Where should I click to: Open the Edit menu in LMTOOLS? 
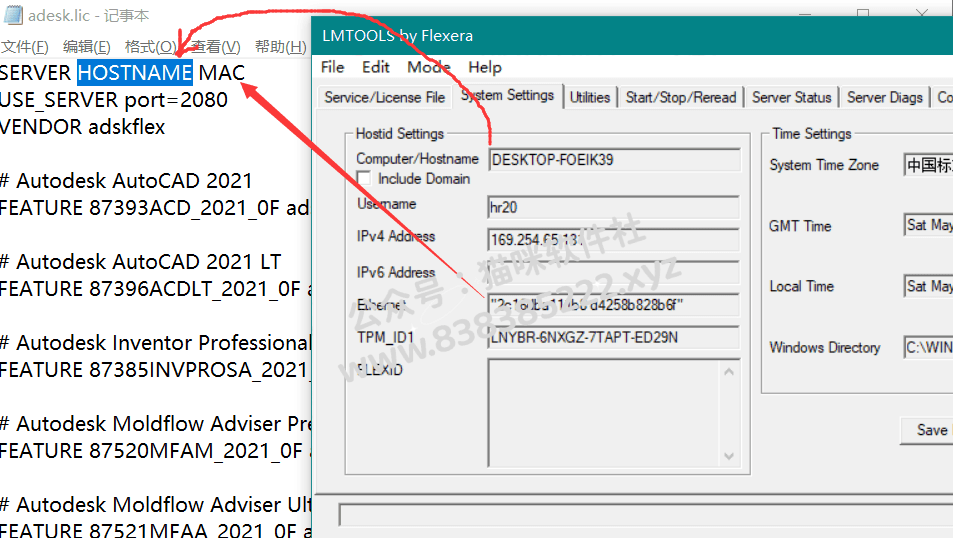(376, 67)
